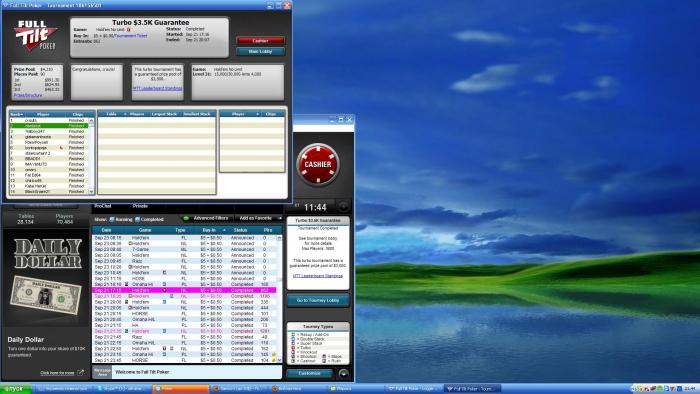Click Add as Favorite
This screenshot has width=700, height=394.
click(x=255, y=218)
